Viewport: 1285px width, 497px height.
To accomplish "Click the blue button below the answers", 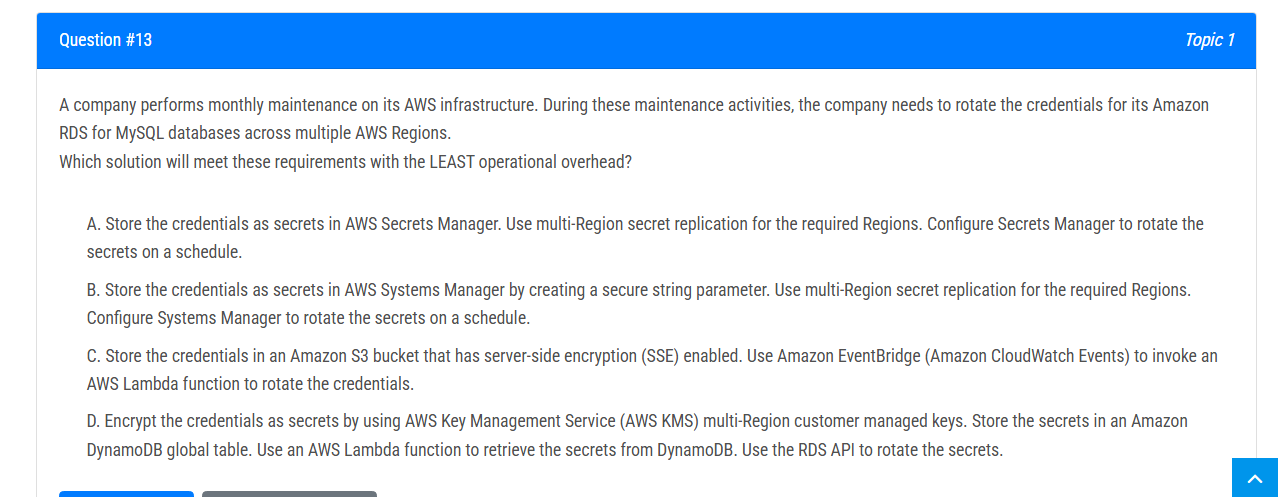I will pyautogui.click(x=126, y=493).
